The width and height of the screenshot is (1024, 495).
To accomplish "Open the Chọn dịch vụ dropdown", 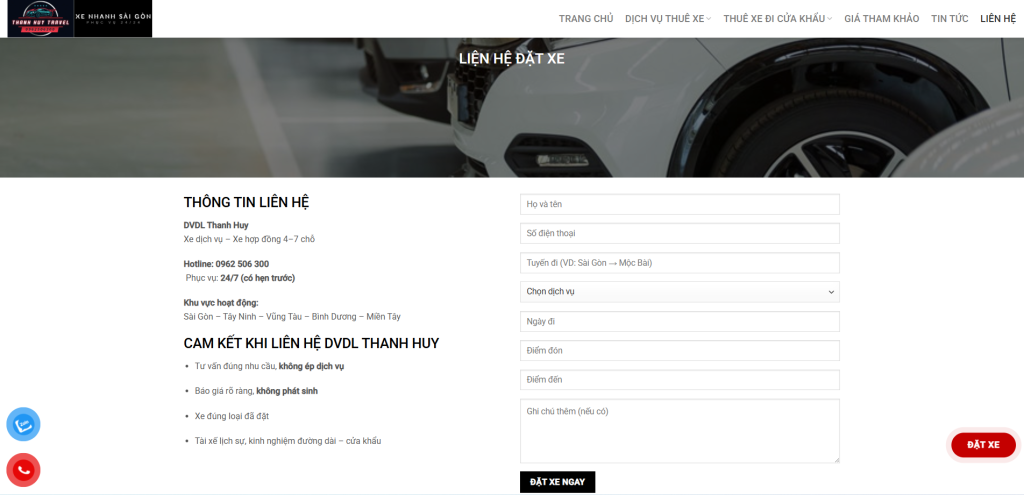I will 679,292.
